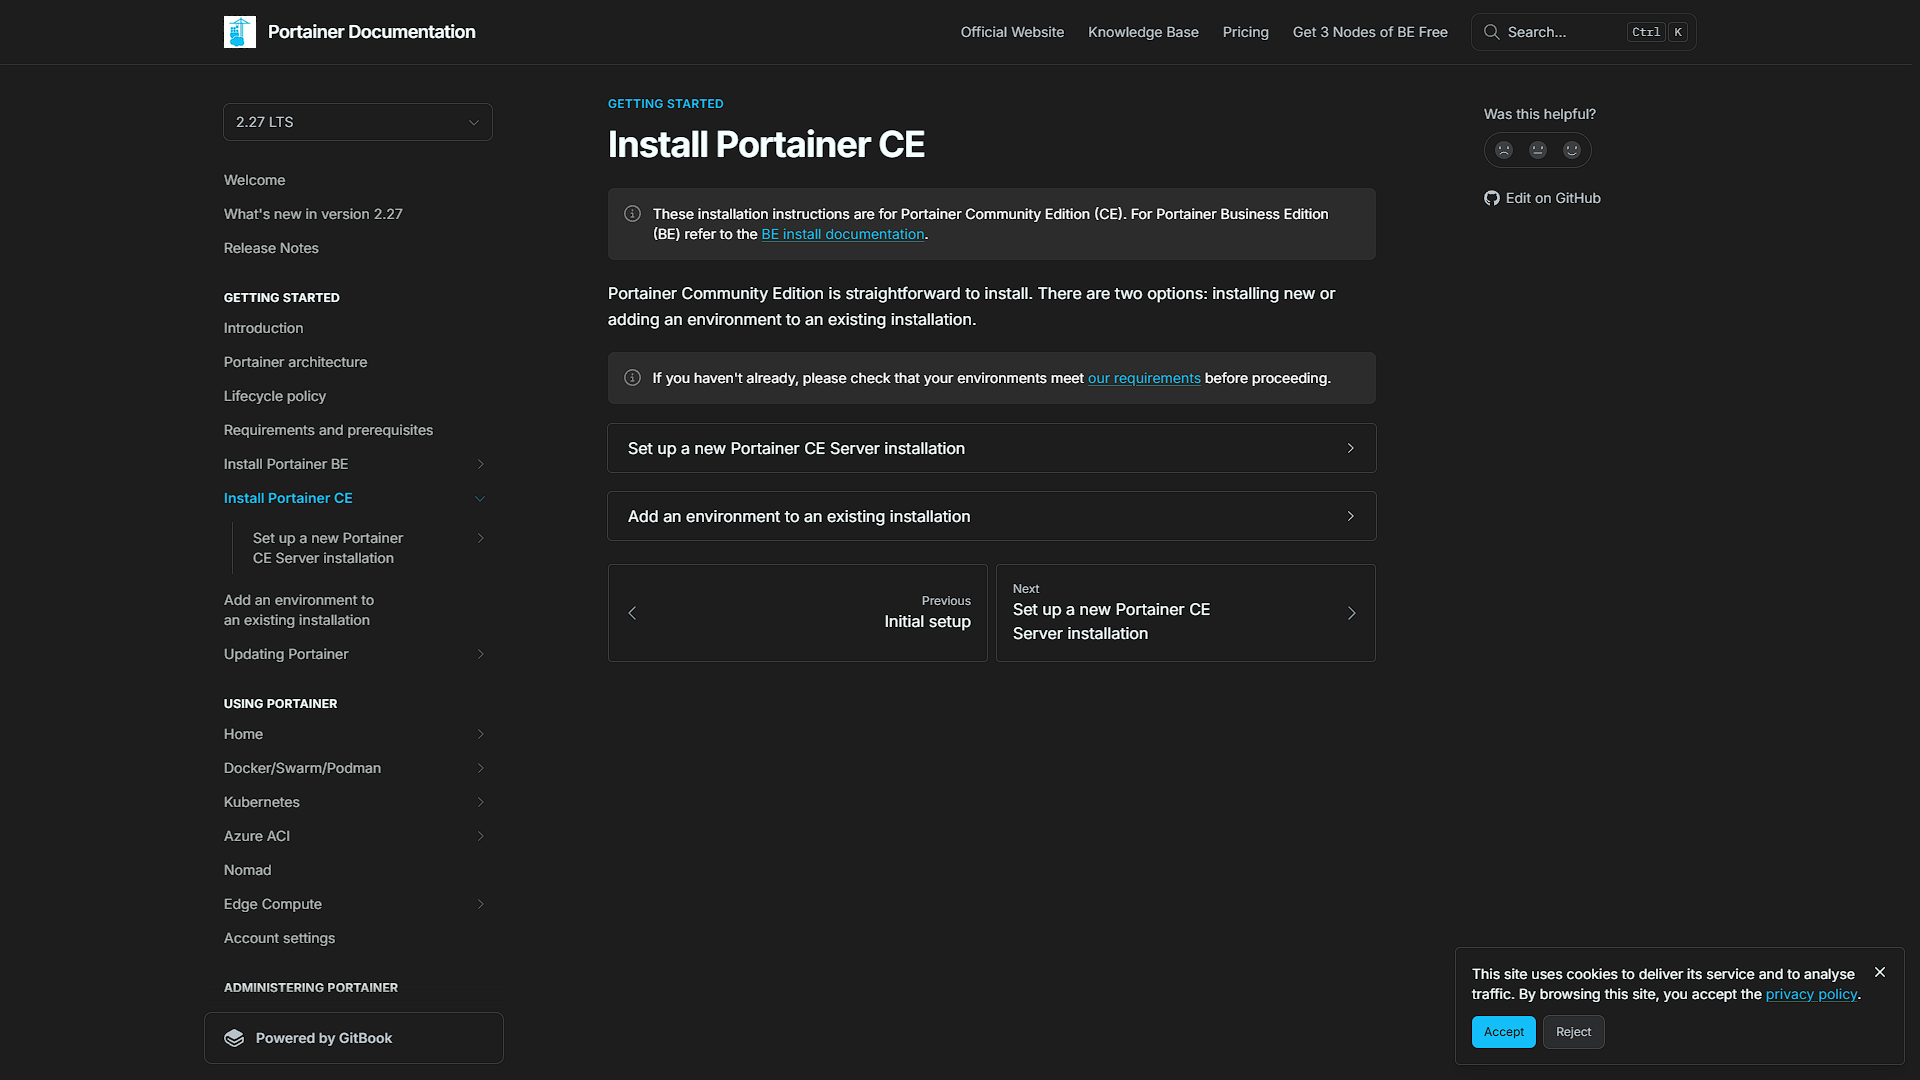Screen dimensions: 1920x1080
Task: Dismiss the cookie banner with the X
Action: [x=1880, y=972]
